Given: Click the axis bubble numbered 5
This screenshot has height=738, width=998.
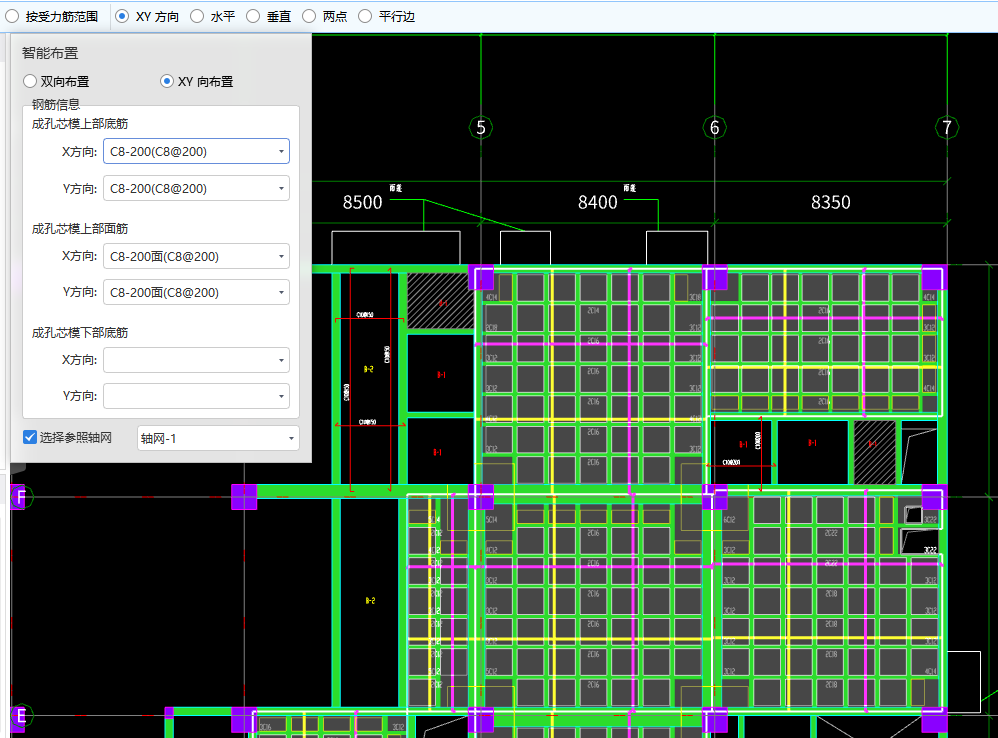Looking at the screenshot, I should coord(481,128).
